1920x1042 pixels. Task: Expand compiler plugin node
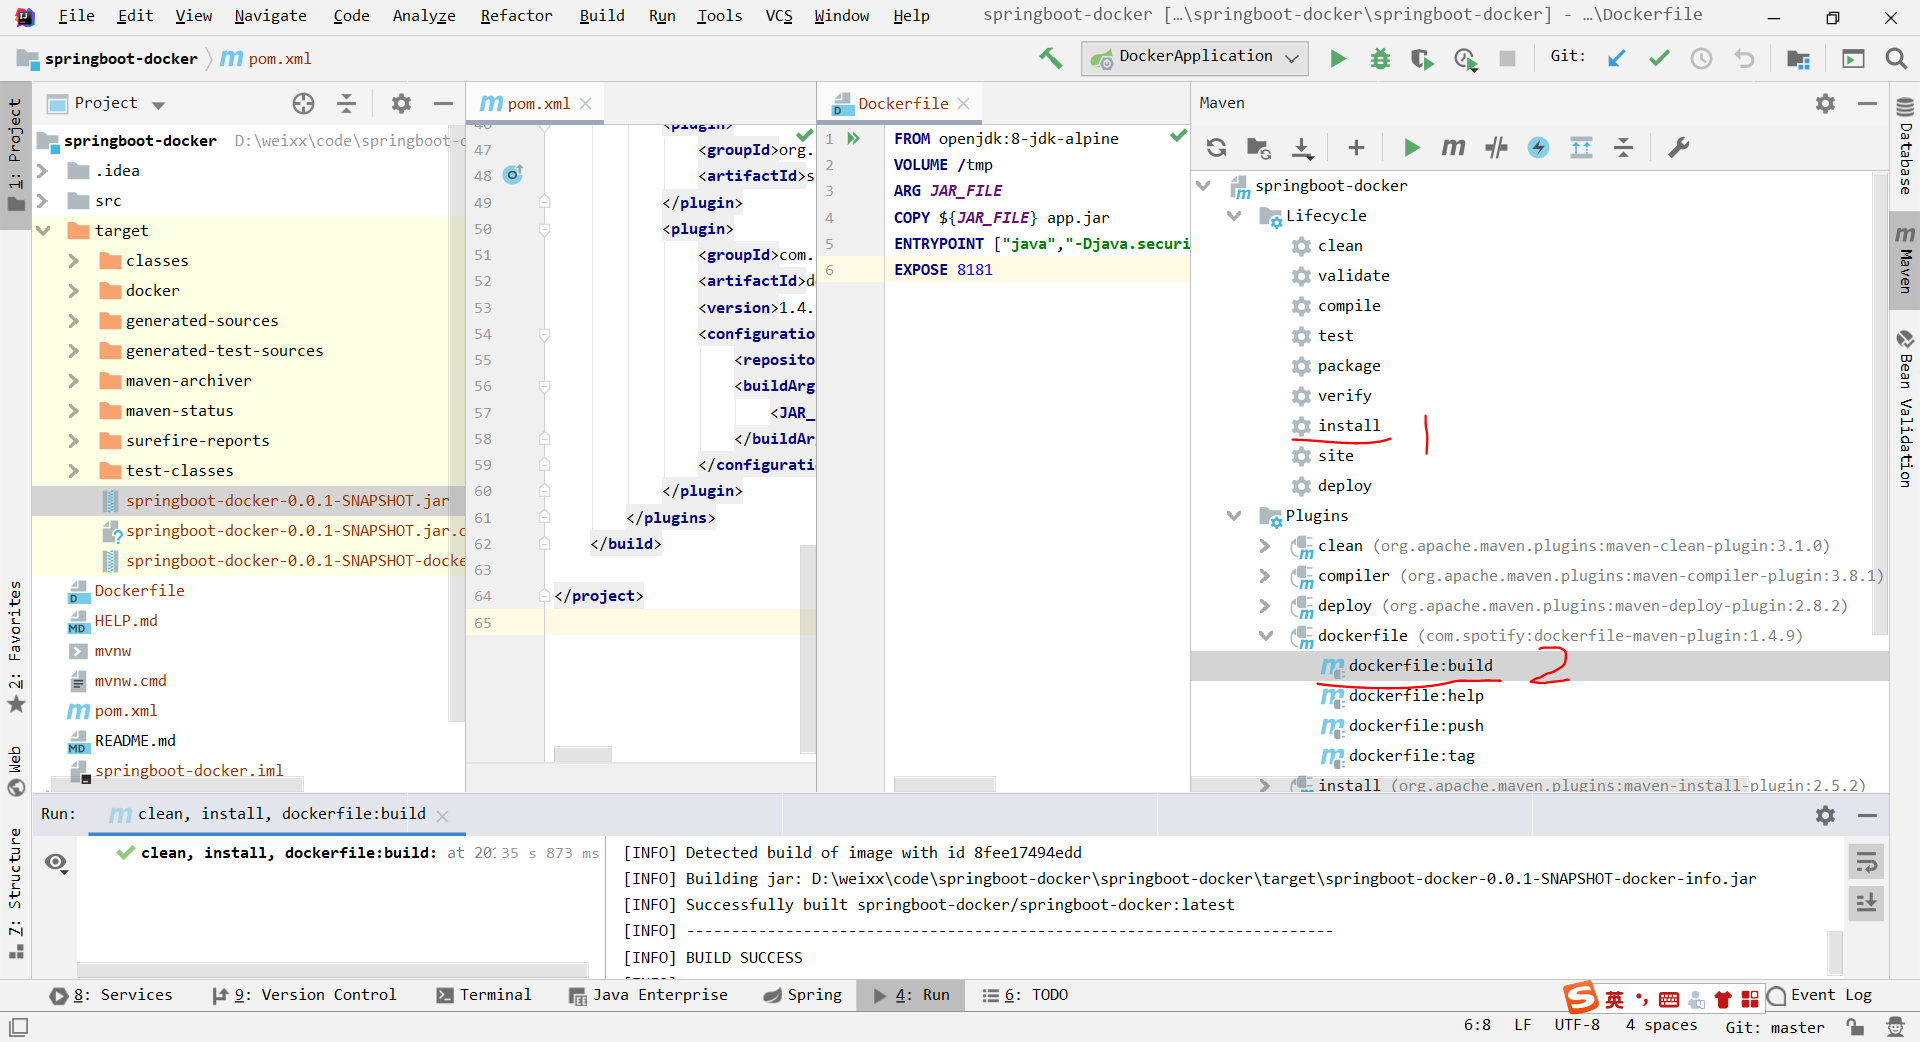point(1265,575)
